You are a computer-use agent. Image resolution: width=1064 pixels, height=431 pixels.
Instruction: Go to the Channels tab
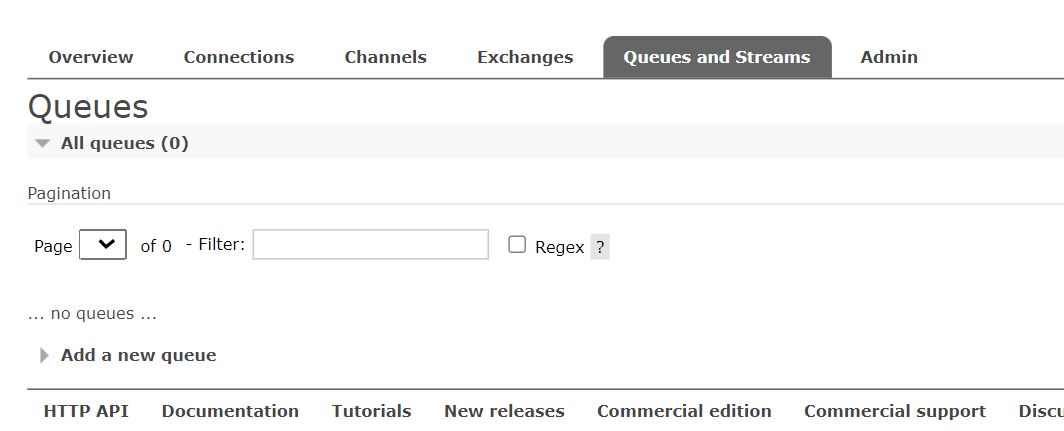click(x=385, y=57)
